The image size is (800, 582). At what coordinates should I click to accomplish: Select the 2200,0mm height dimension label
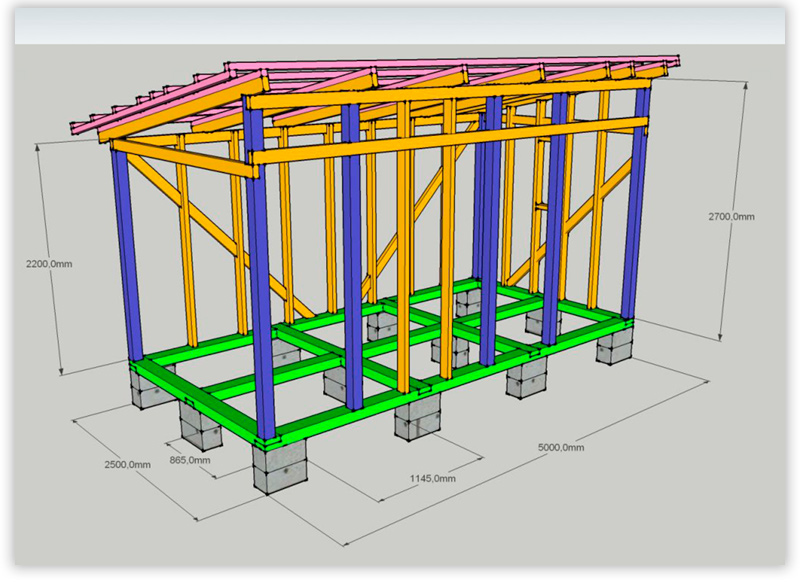49,264
